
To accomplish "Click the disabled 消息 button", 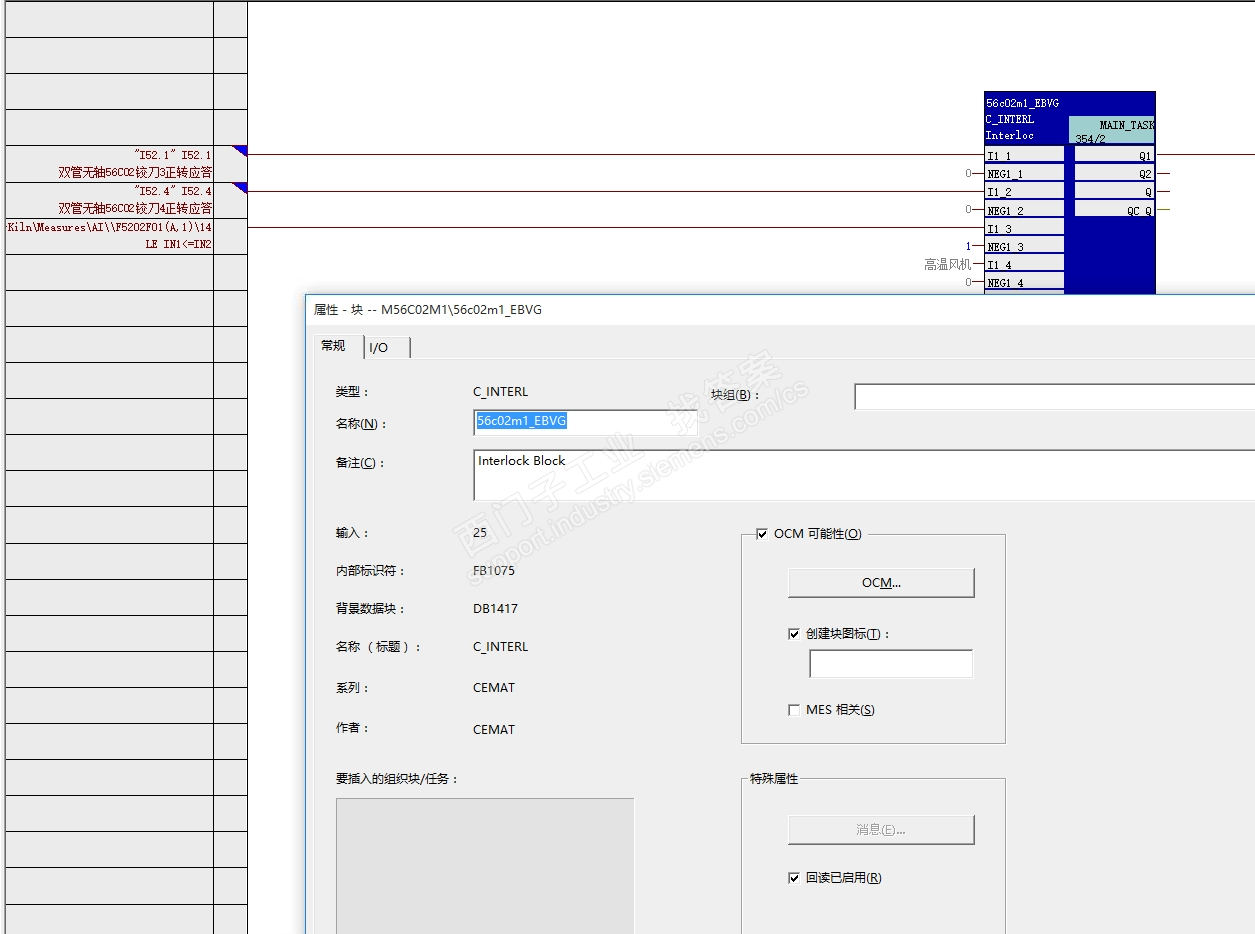I will click(881, 830).
